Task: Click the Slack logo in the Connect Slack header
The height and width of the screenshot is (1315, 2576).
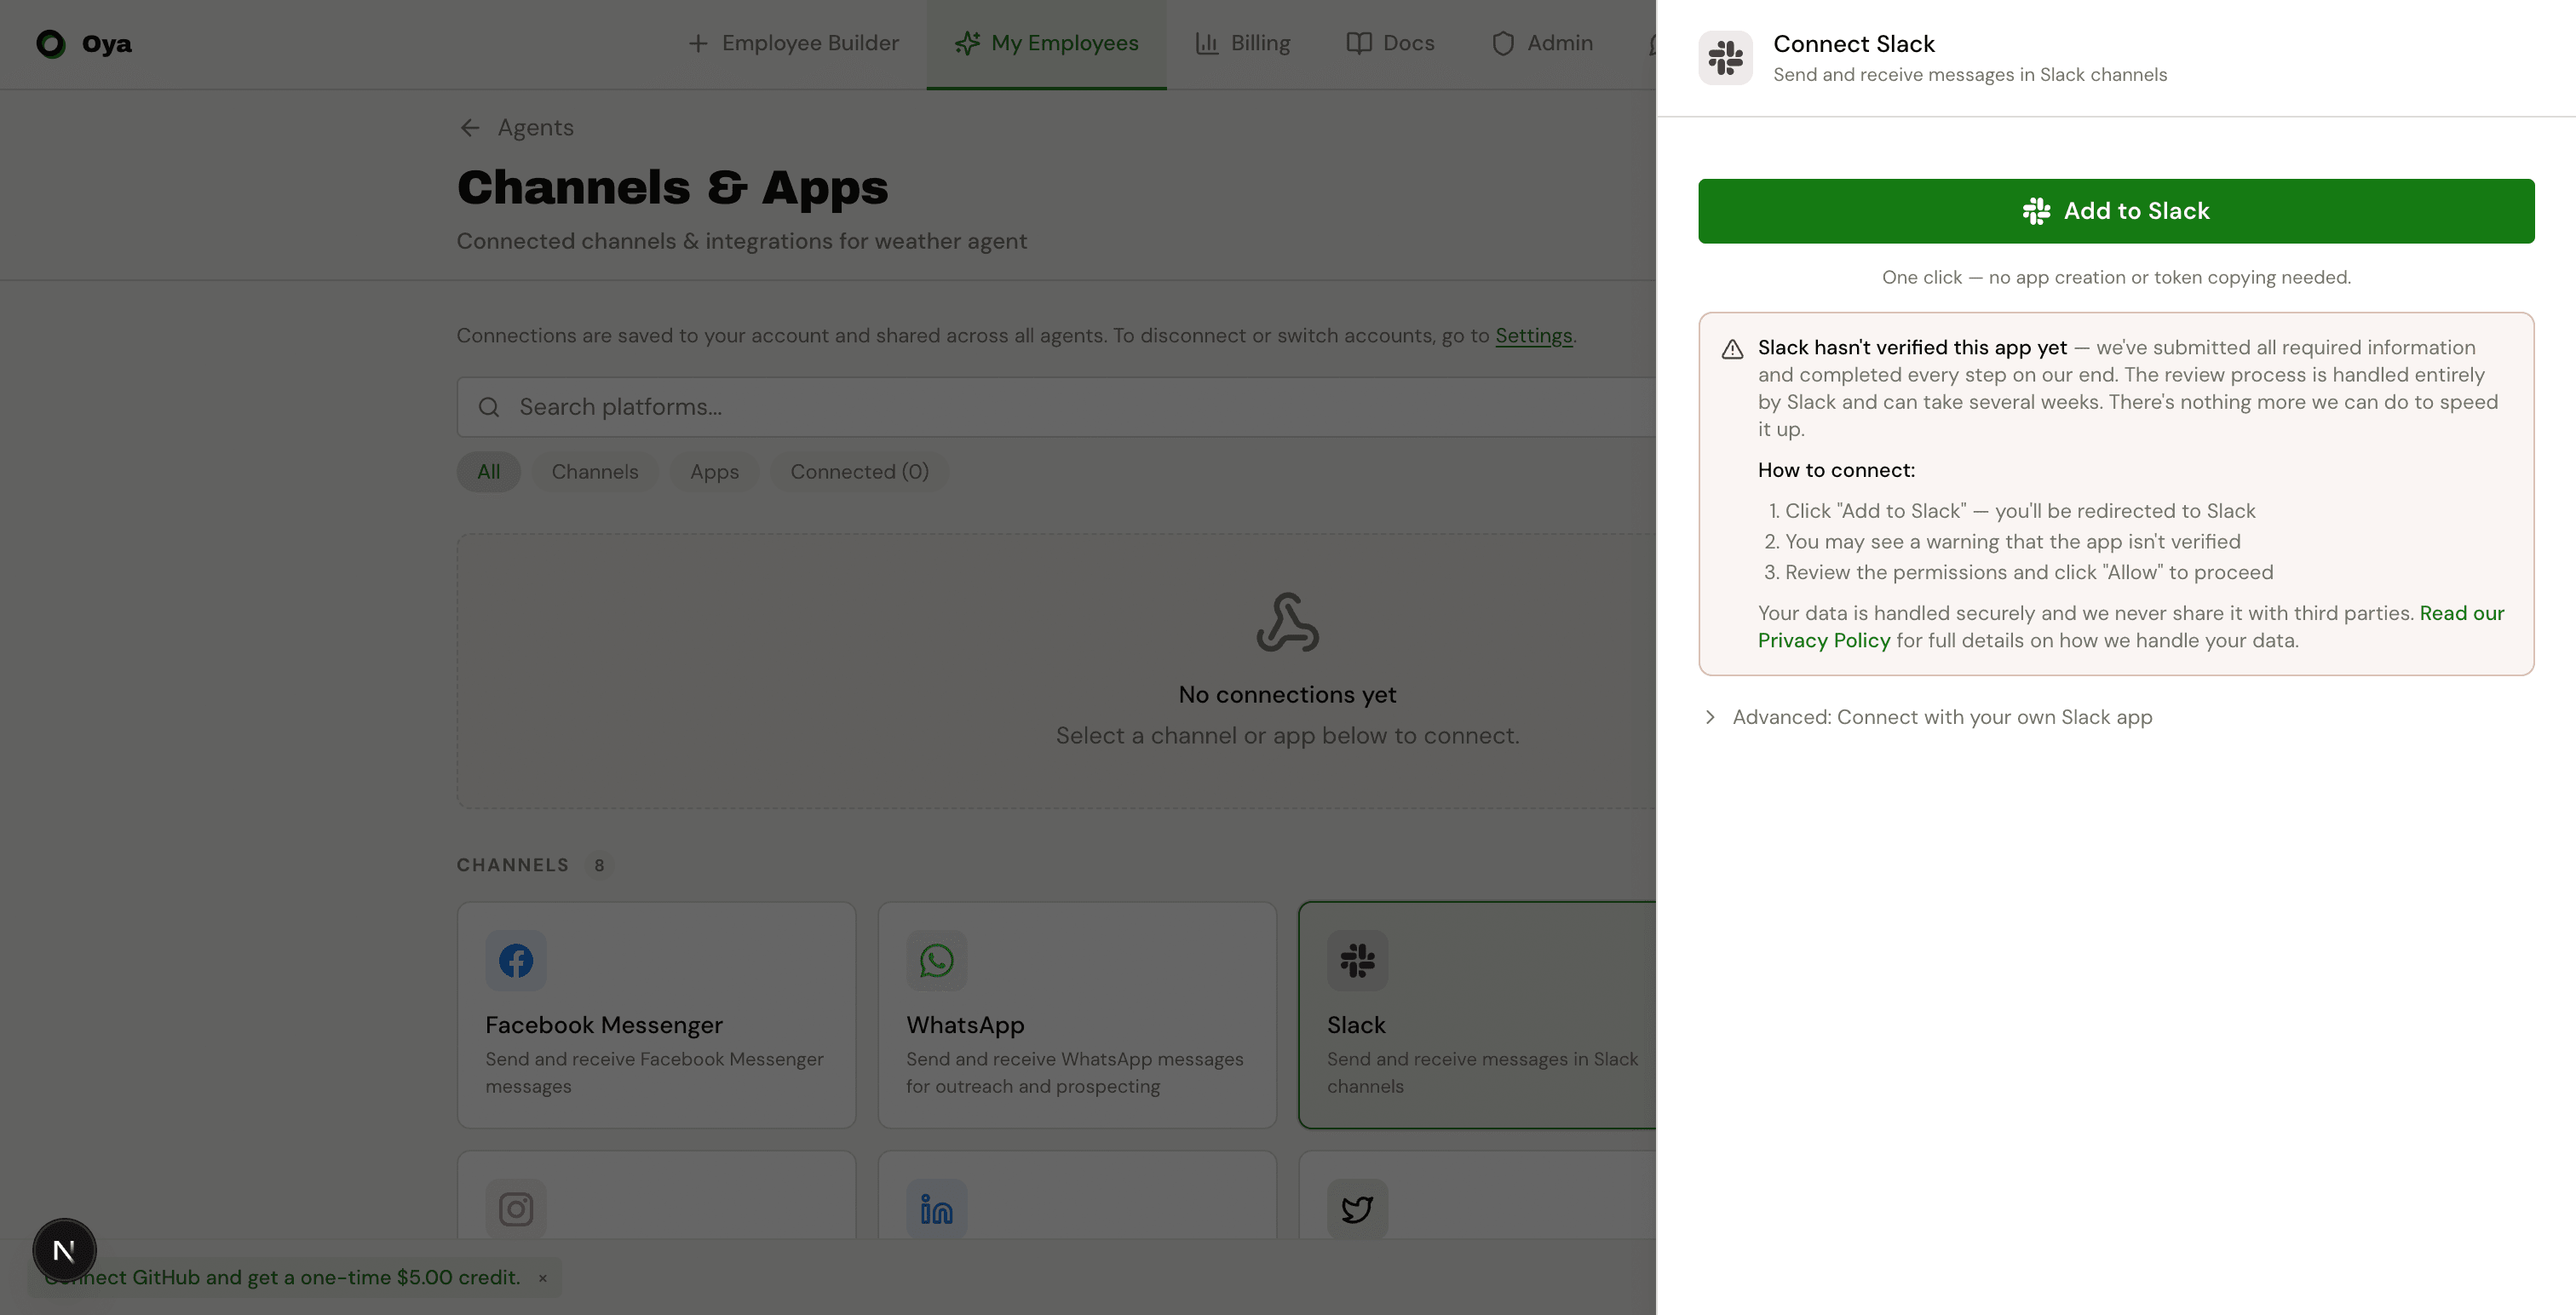Action: (1725, 58)
